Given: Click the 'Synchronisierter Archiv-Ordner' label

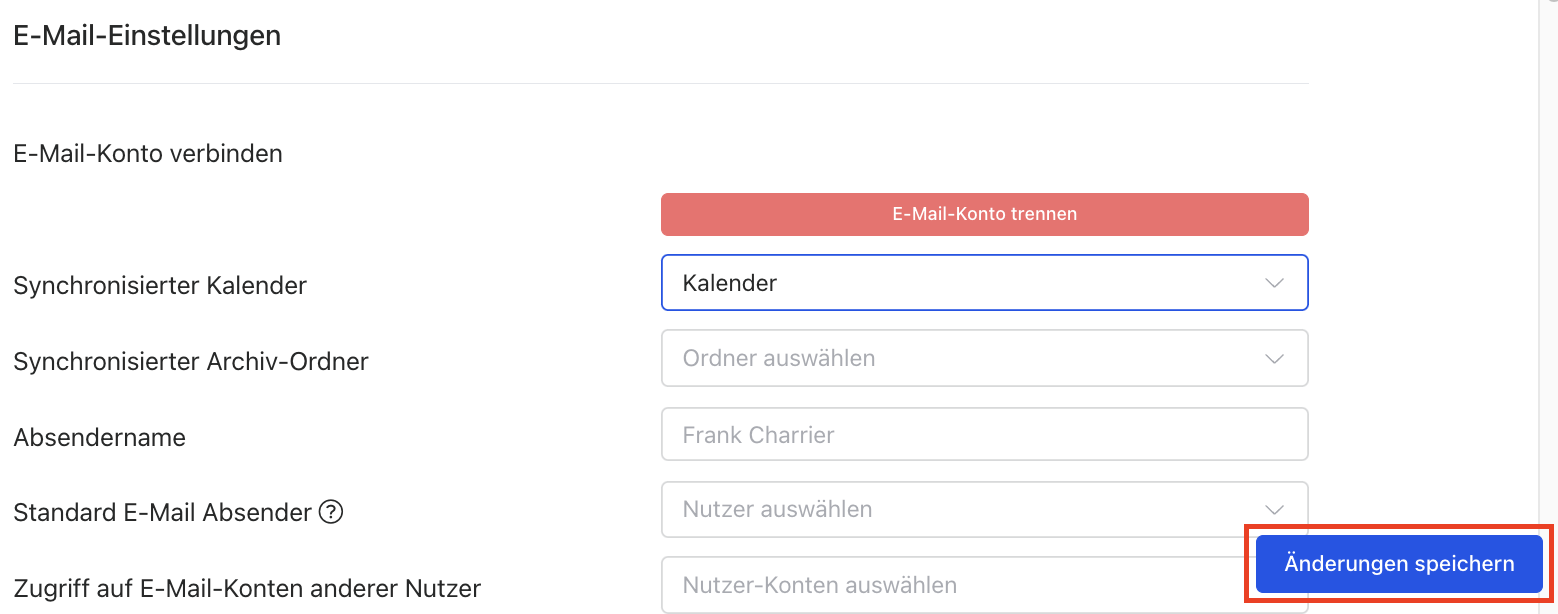Looking at the screenshot, I should tap(191, 362).
